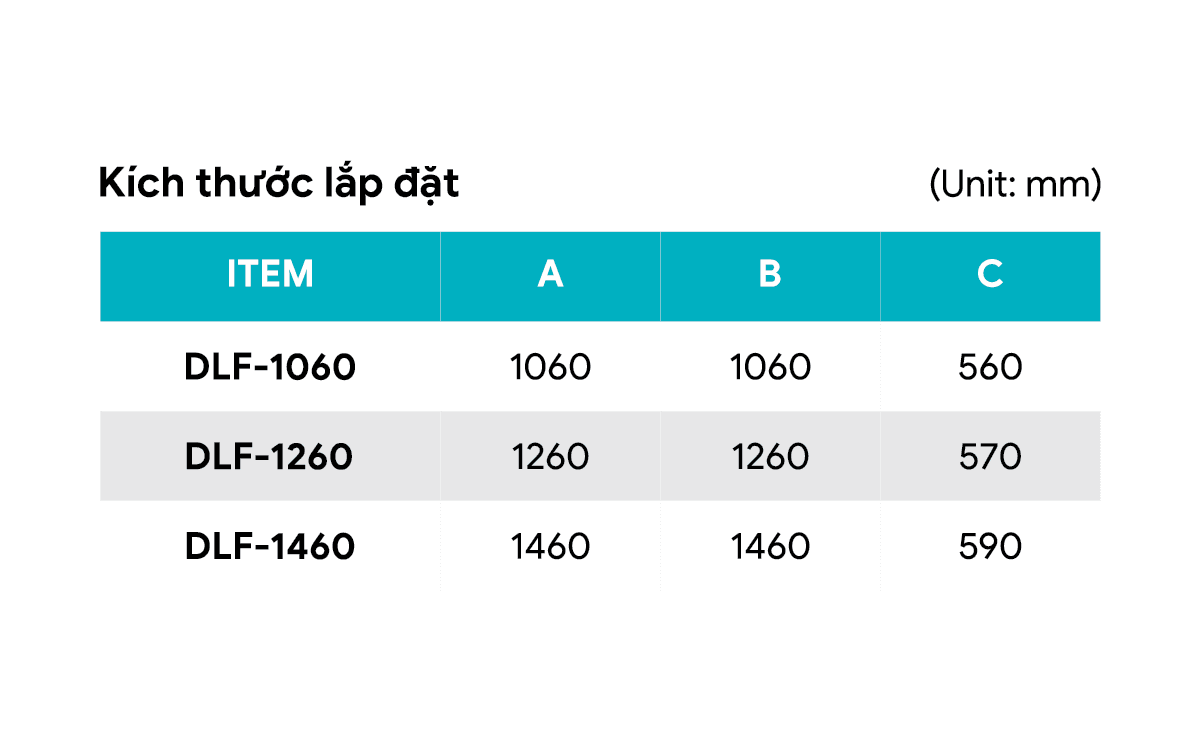1201x751 pixels.
Task: Select the DLF-1060 item cell
Action: (270, 368)
